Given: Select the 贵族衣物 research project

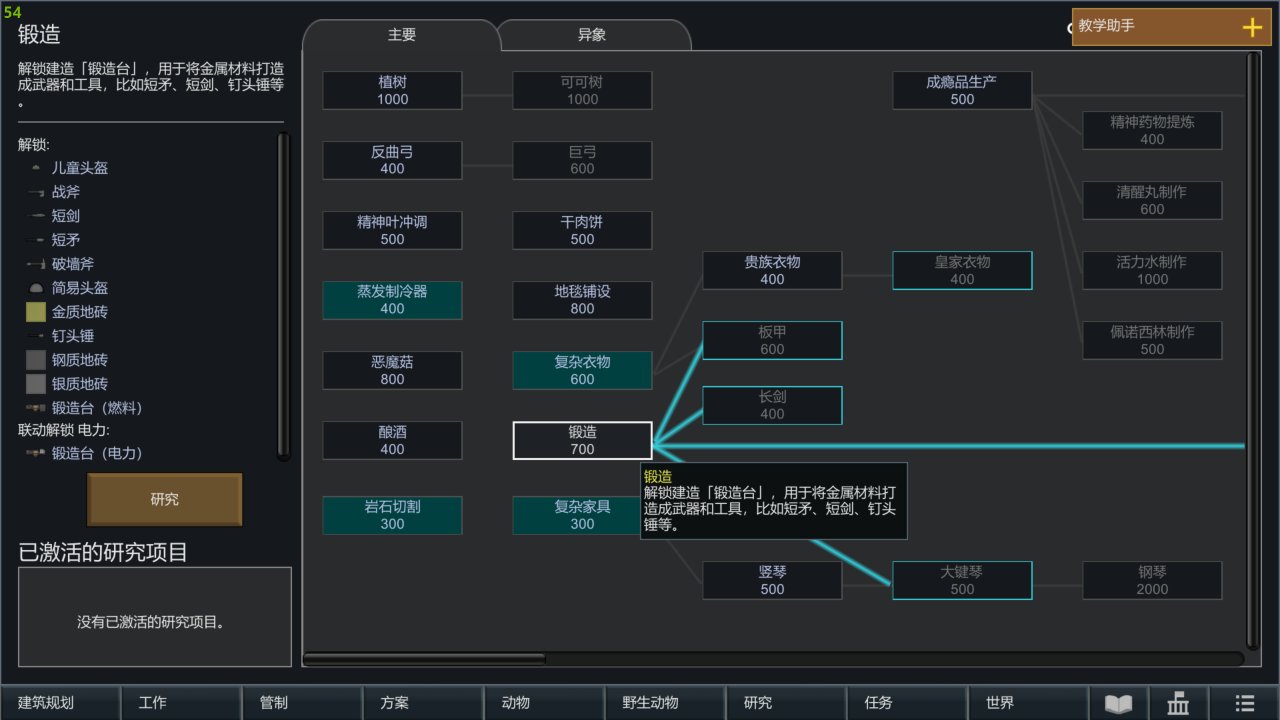Looking at the screenshot, I should 772,270.
